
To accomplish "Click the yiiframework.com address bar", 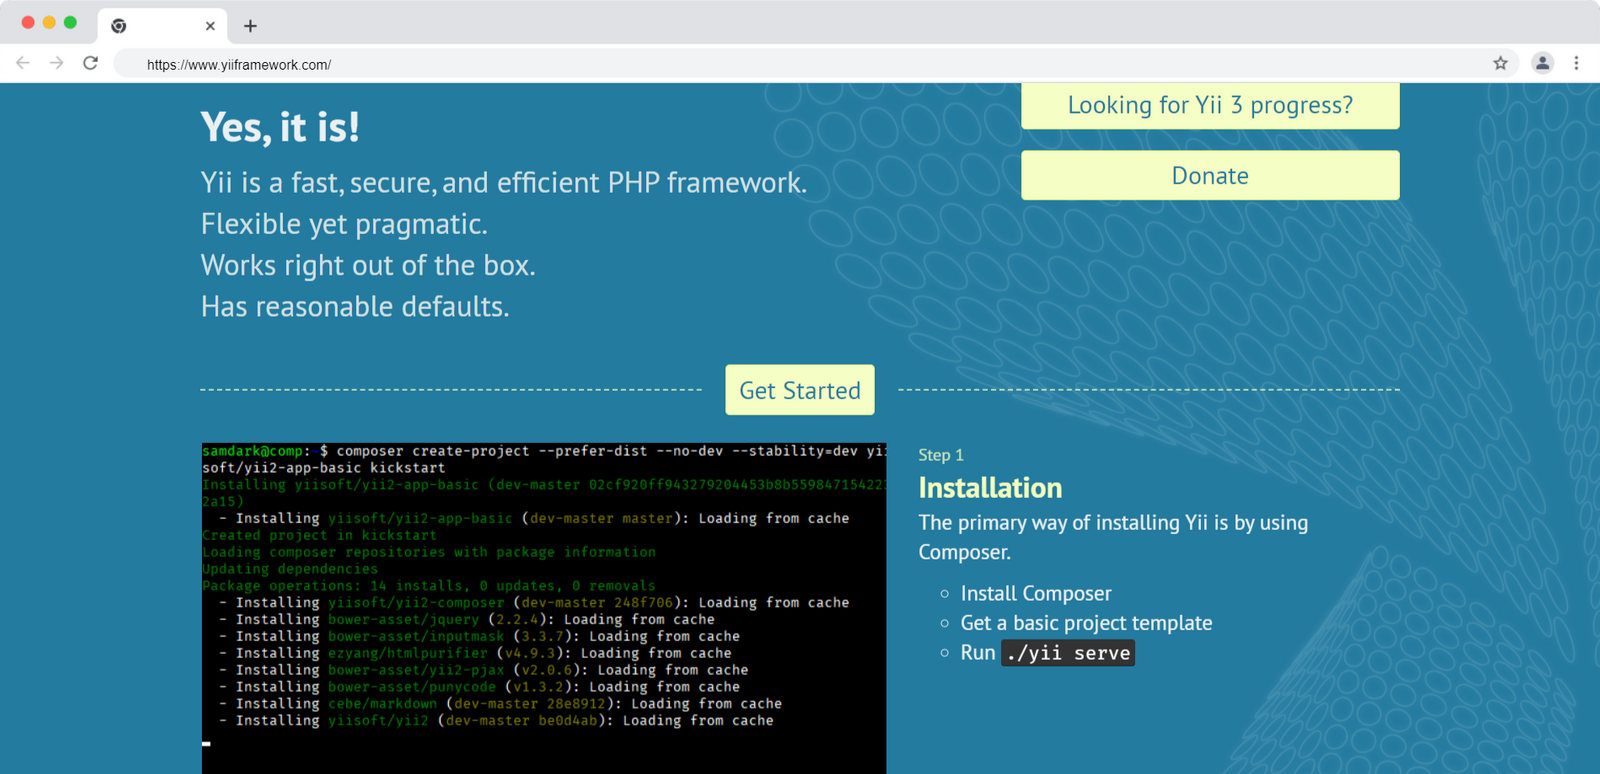I will pos(800,64).
